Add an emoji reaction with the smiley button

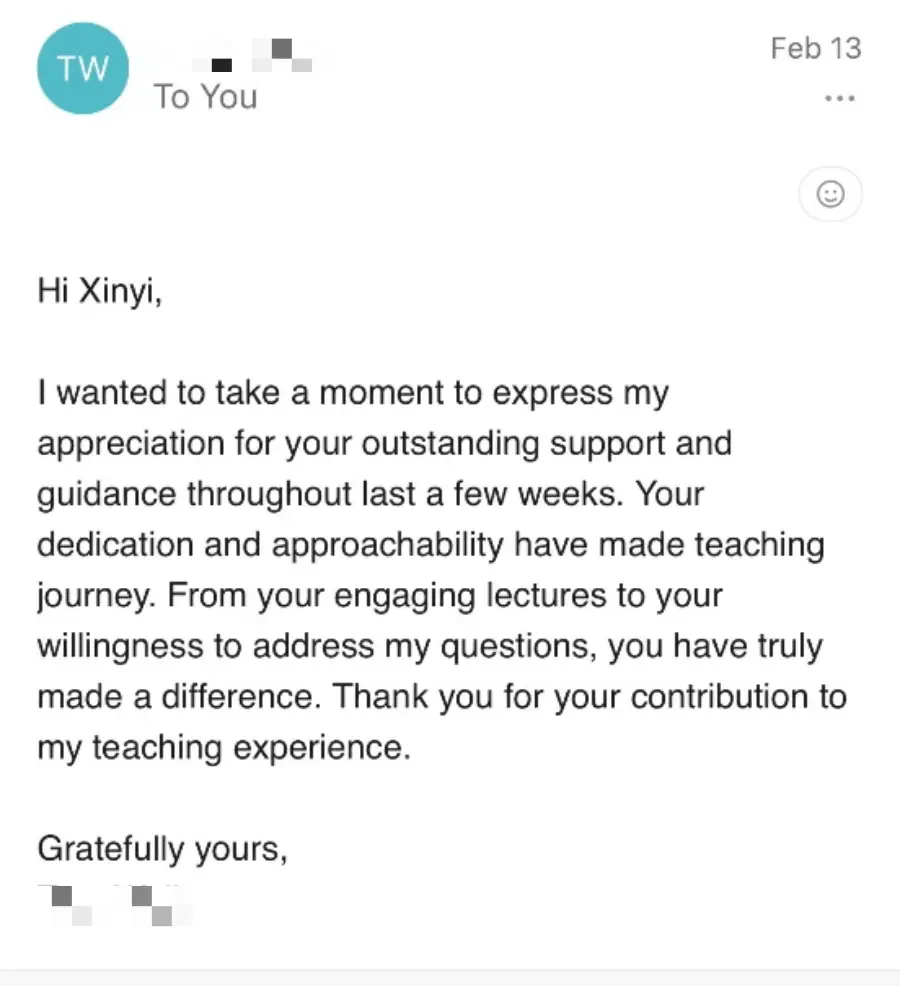coord(830,194)
